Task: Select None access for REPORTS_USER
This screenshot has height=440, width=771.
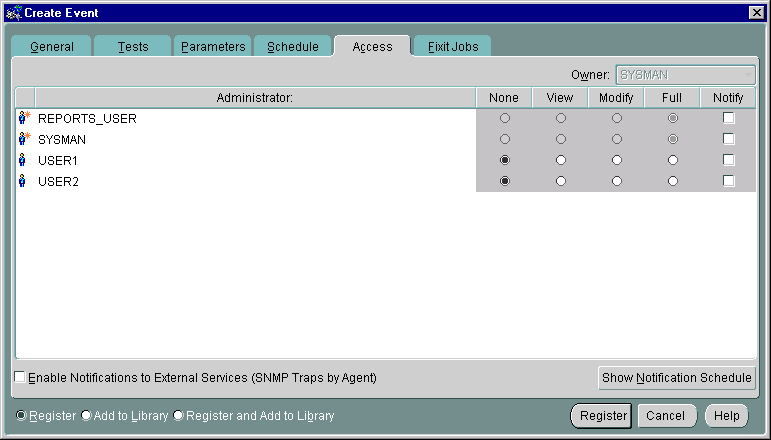Action: pyautogui.click(x=504, y=118)
